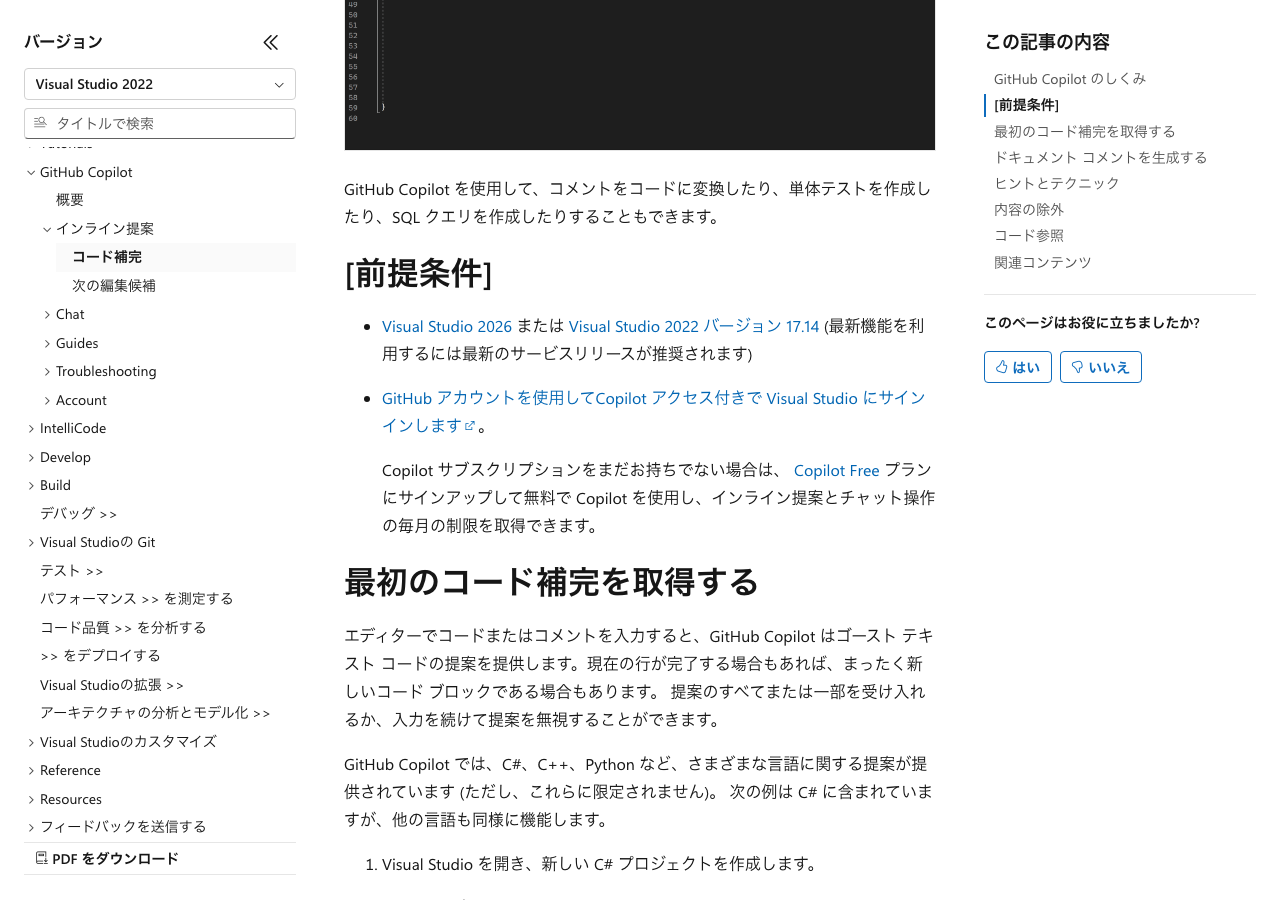Follow the Copilot Free plan link
Viewport: 1280px width, 900px height.
(x=836, y=470)
